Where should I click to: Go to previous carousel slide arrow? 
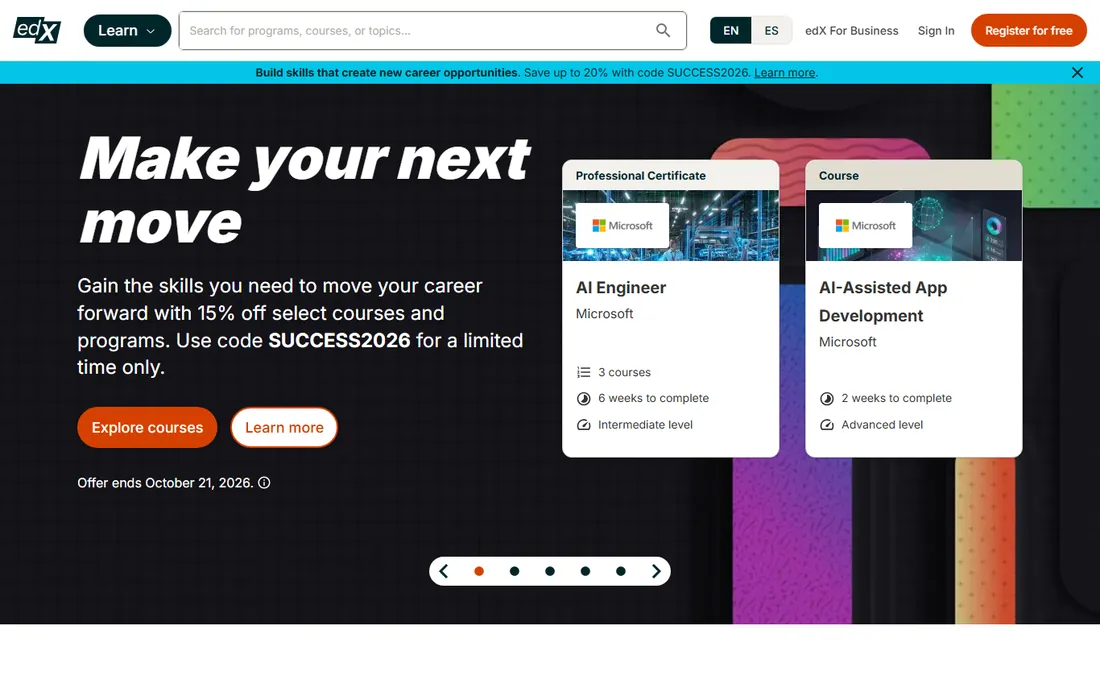(x=443, y=571)
